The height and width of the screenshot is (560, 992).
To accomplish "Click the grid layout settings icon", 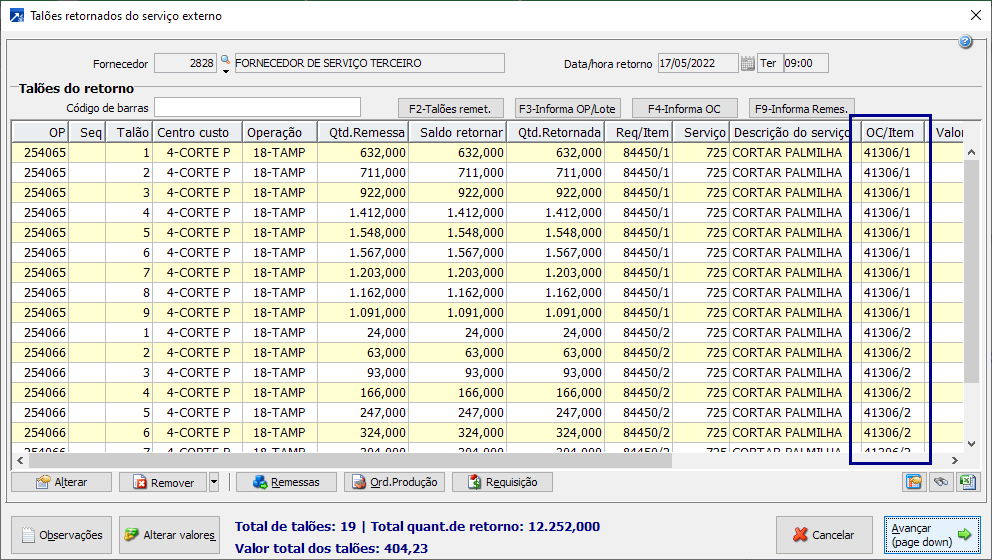I will [x=914, y=482].
